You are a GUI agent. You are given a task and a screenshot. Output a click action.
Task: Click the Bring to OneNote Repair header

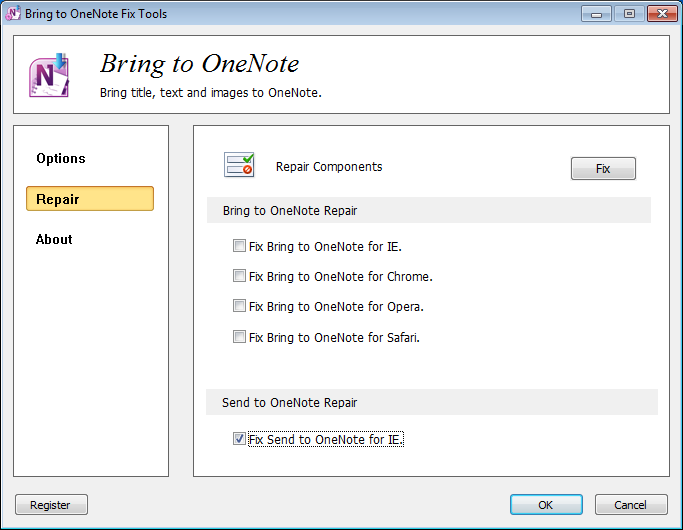[x=429, y=210]
